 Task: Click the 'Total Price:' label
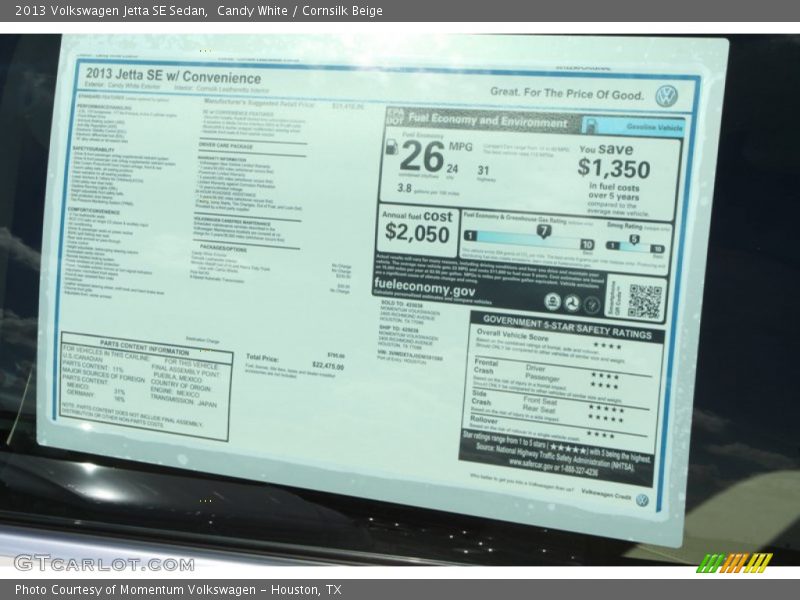click(x=262, y=358)
